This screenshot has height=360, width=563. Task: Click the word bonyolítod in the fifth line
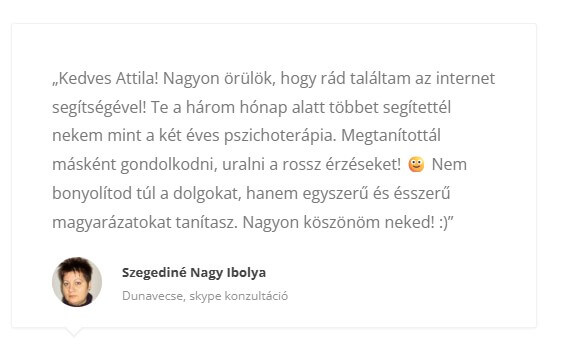pyautogui.click(x=92, y=194)
